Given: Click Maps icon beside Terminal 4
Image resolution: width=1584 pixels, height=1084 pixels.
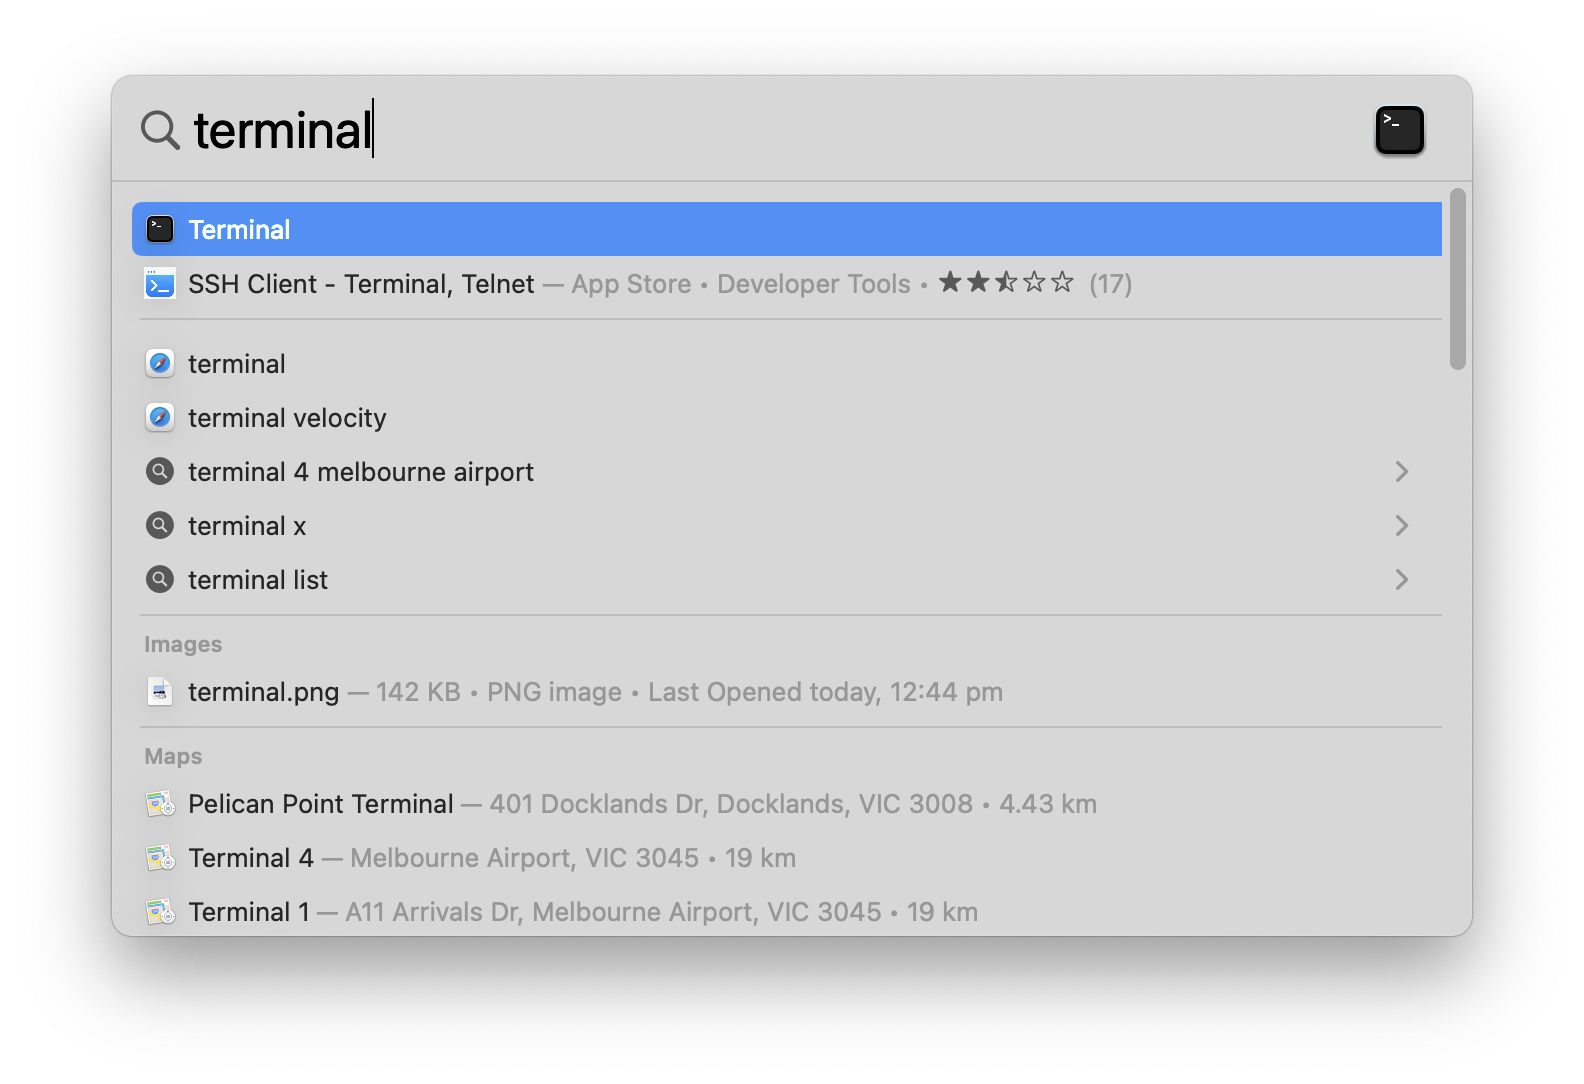Looking at the screenshot, I should pos(160,858).
